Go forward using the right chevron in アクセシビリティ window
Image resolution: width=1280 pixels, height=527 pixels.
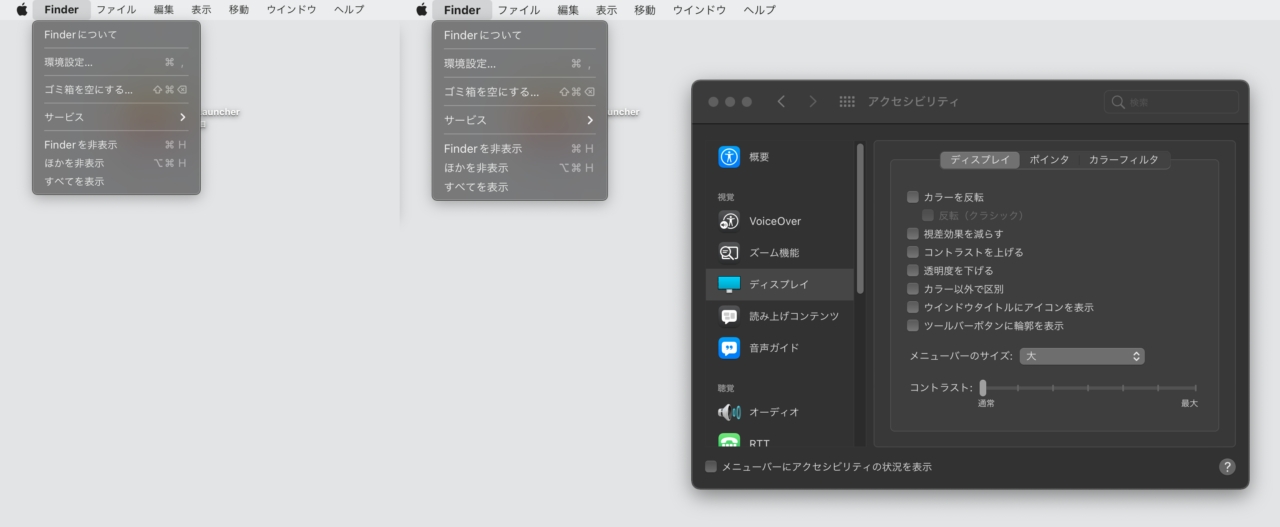coord(813,102)
